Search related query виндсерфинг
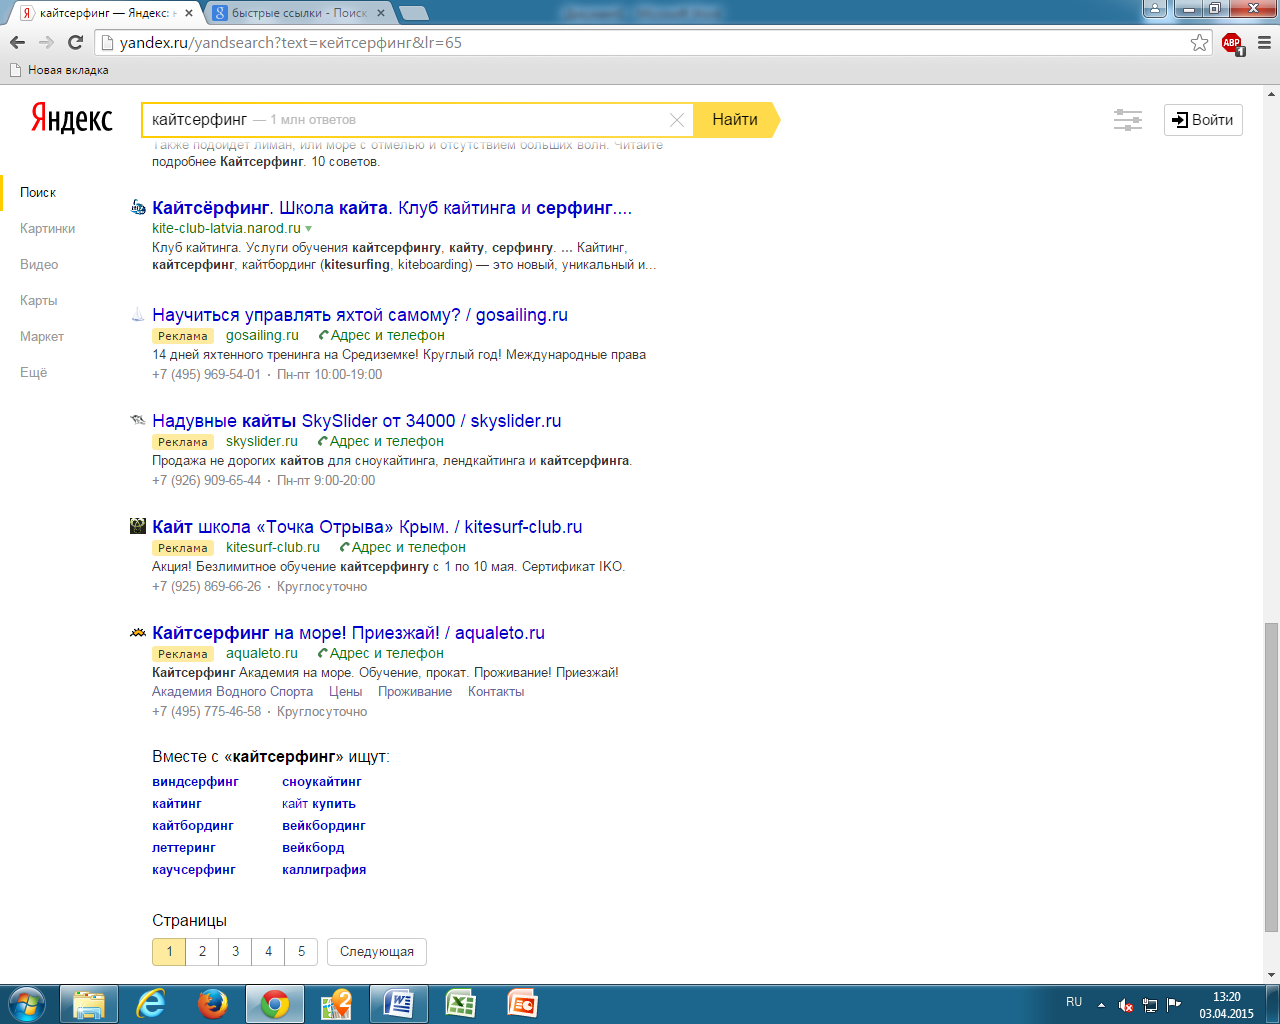 [195, 781]
